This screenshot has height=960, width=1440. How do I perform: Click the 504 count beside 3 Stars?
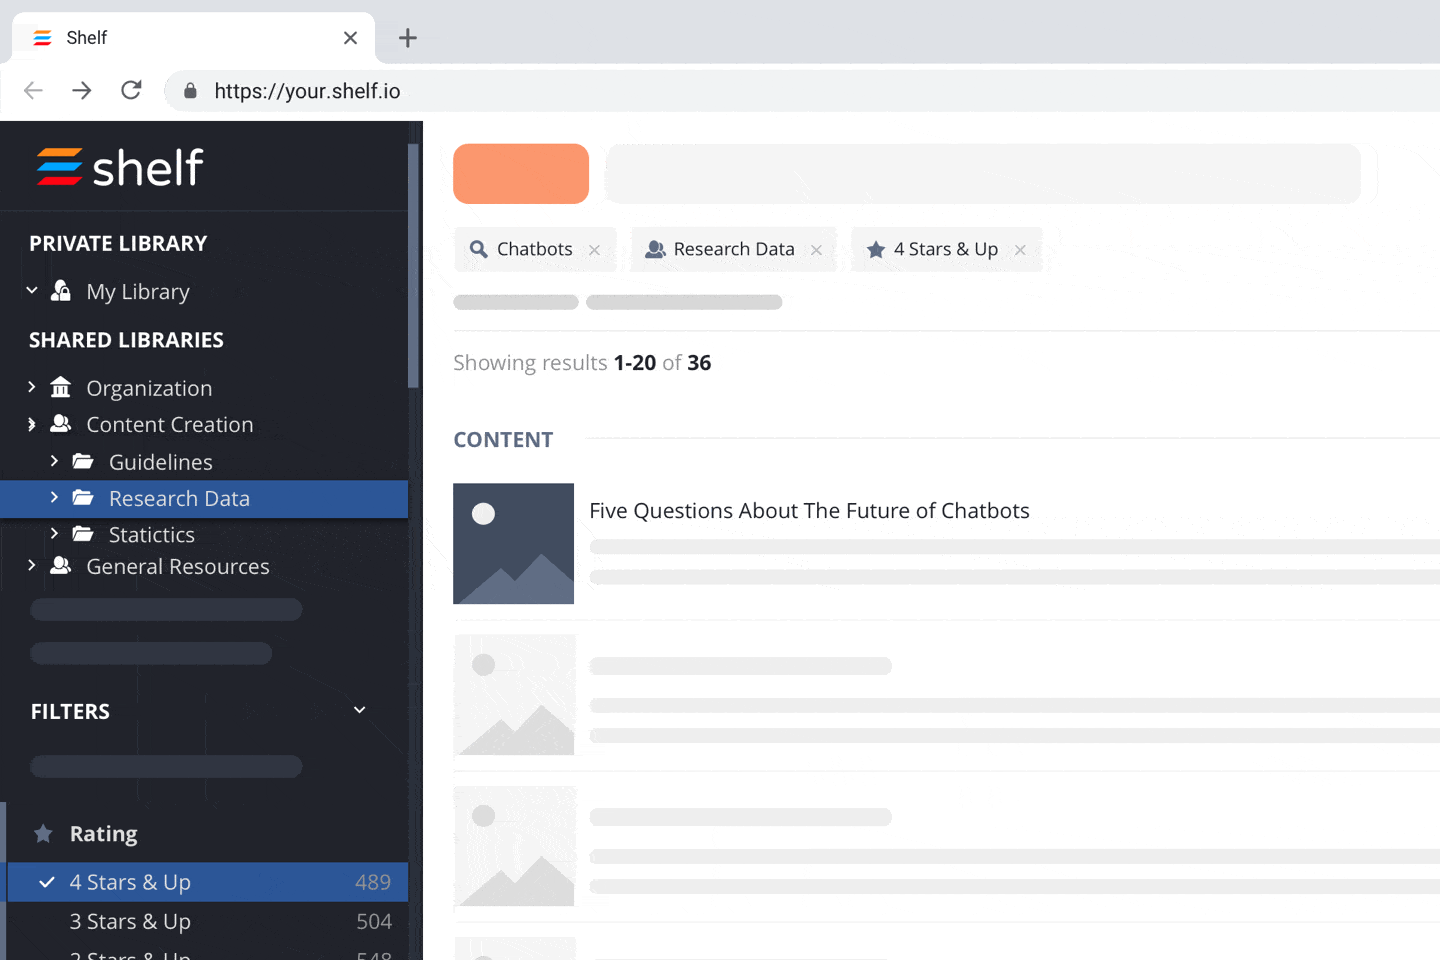pos(374,921)
